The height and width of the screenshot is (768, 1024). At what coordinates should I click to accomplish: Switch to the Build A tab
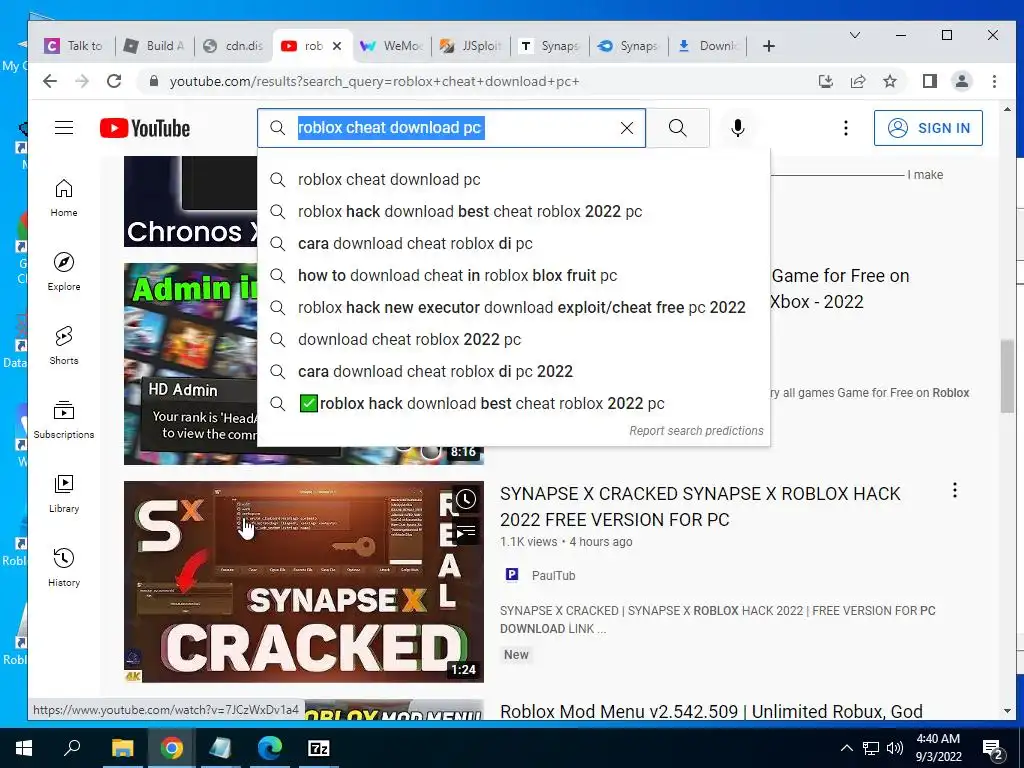pos(155,46)
